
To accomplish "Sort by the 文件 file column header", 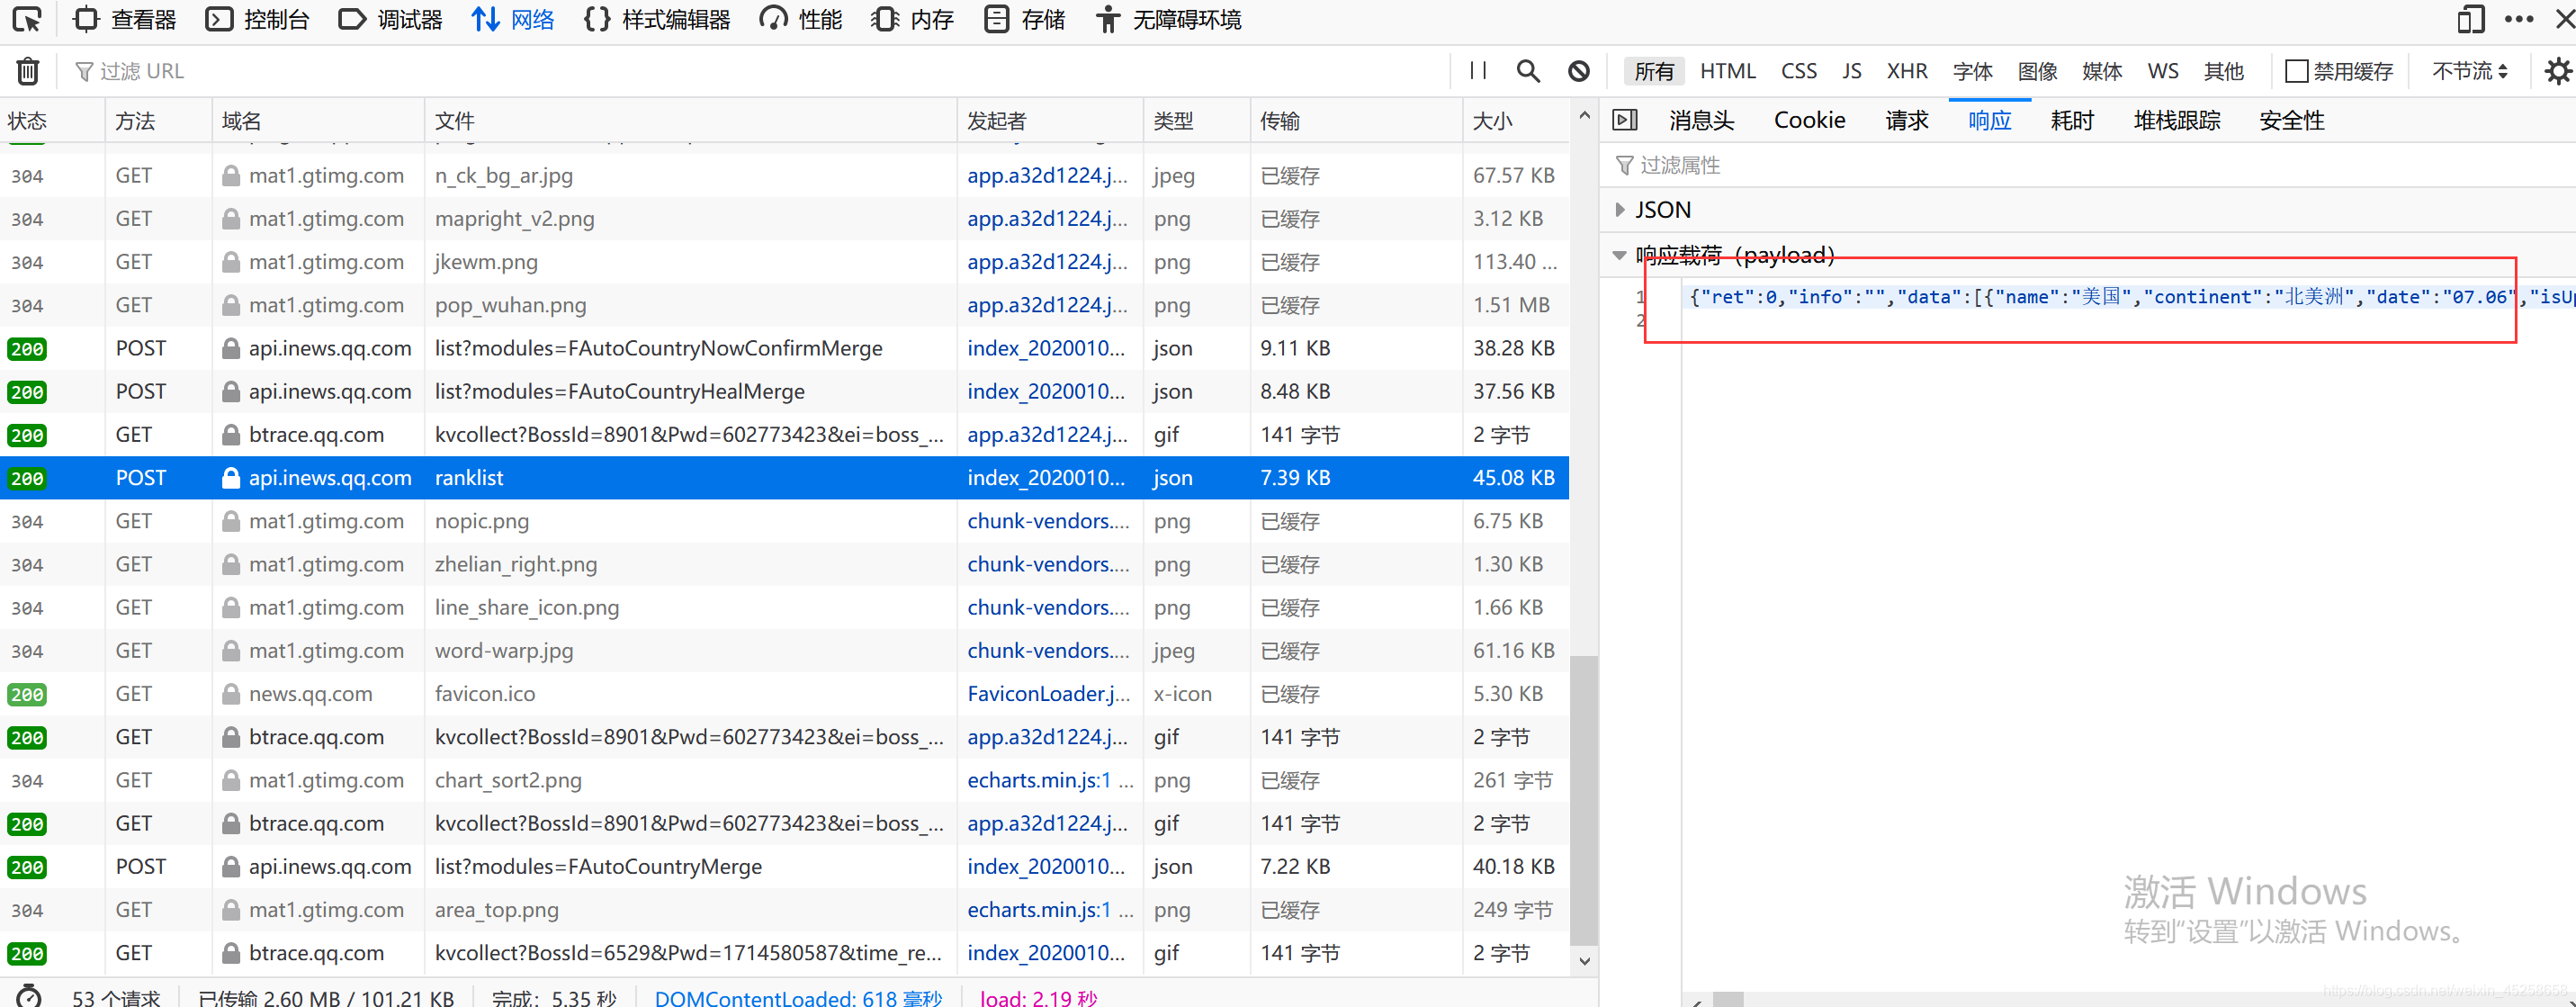I will click(x=690, y=121).
